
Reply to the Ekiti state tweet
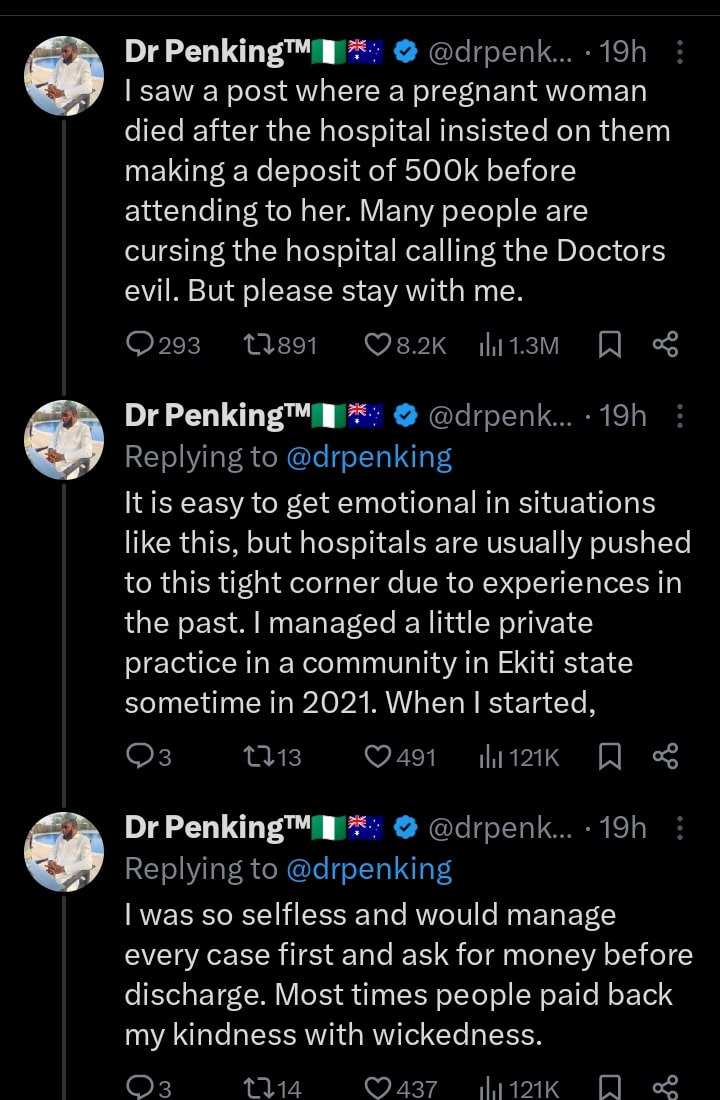138,757
